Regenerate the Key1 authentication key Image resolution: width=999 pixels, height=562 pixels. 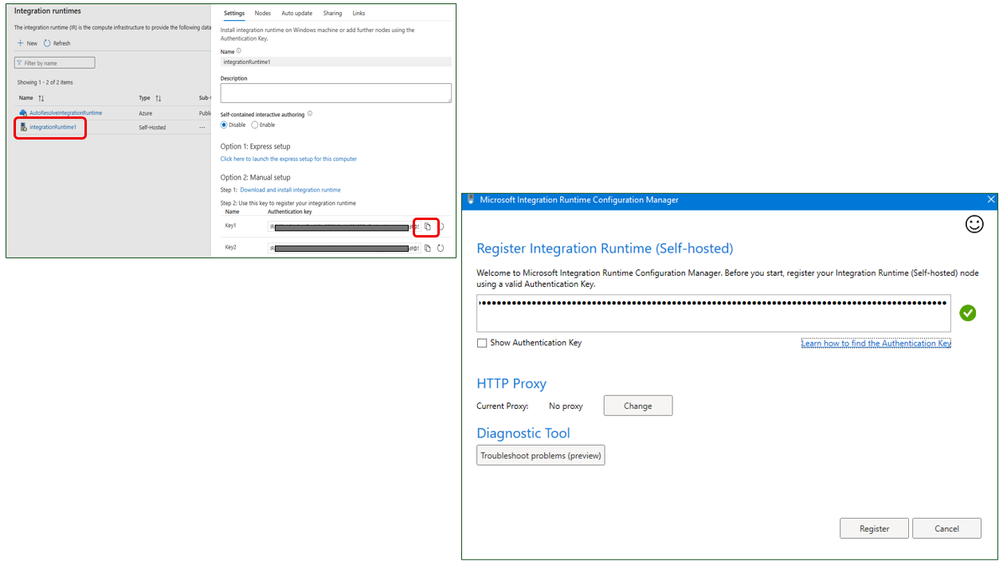(441, 227)
